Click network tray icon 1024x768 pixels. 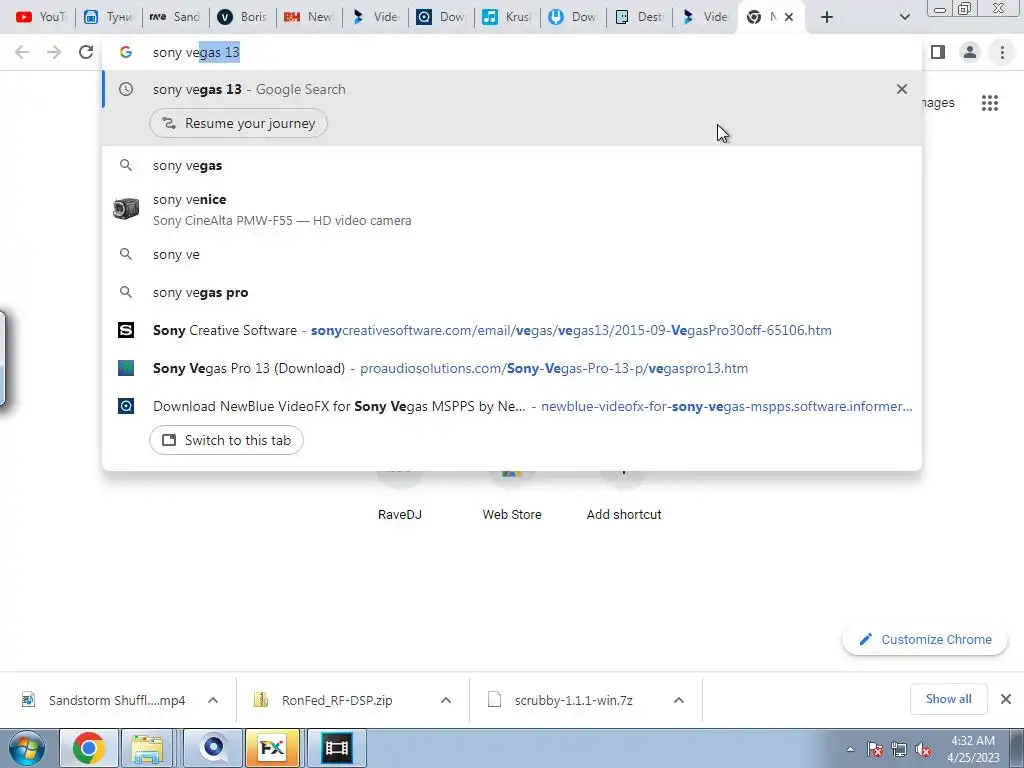899,749
